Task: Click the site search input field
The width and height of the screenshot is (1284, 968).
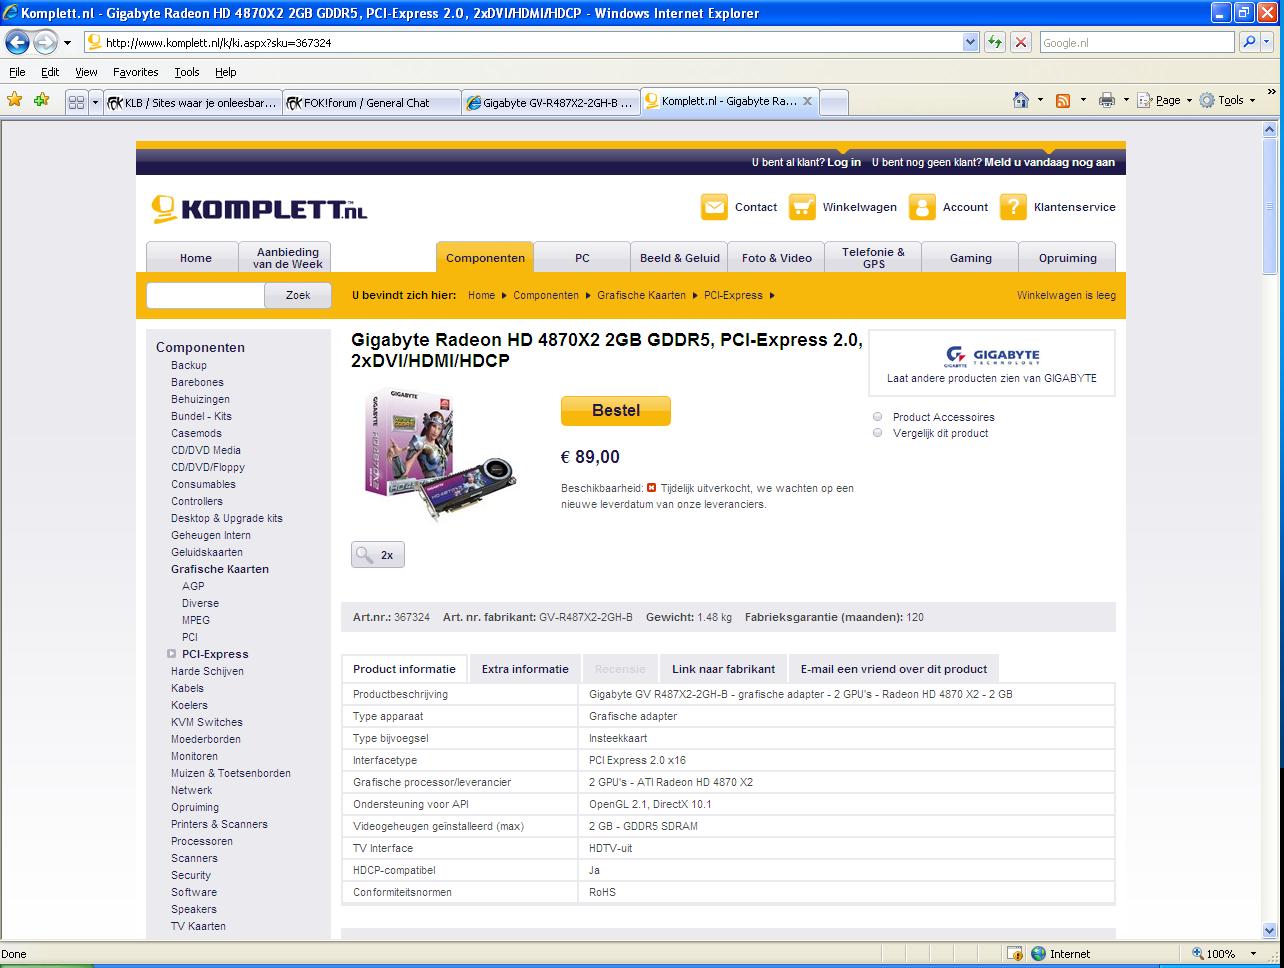Action: coord(205,295)
